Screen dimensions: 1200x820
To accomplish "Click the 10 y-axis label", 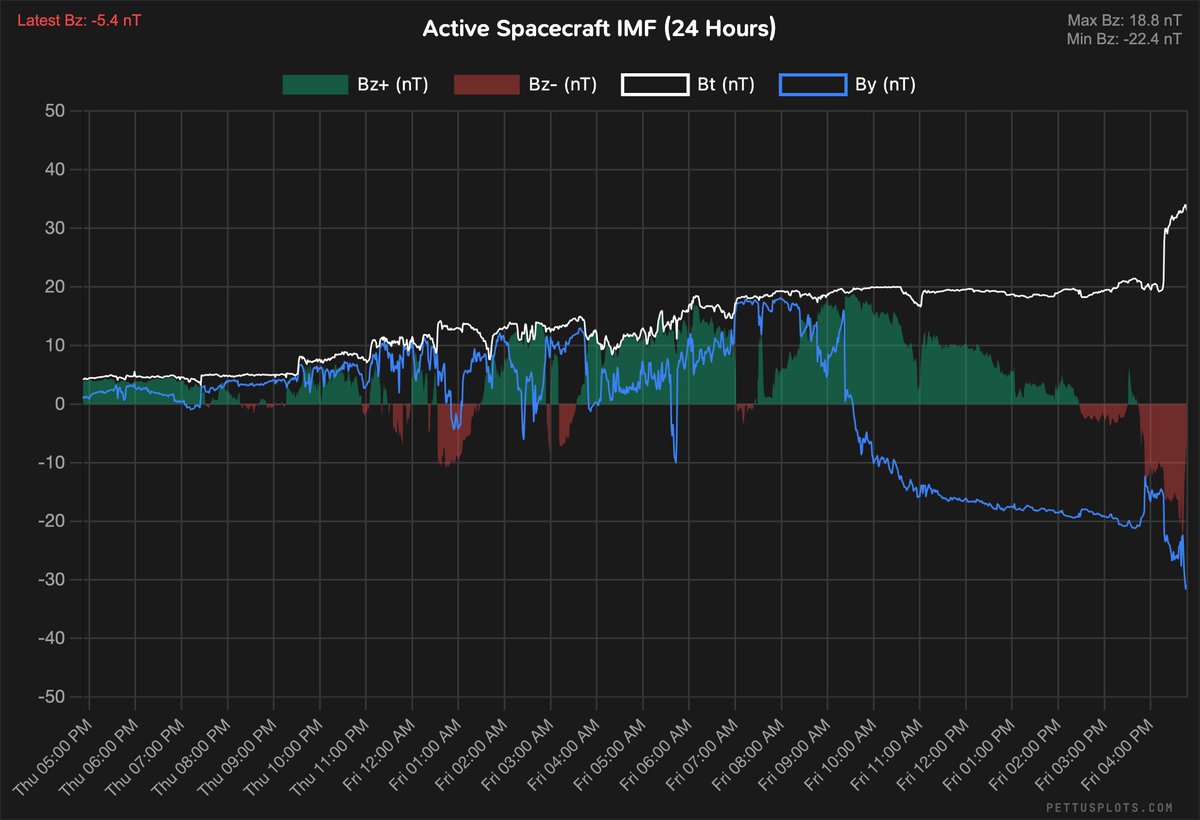I will [55, 345].
